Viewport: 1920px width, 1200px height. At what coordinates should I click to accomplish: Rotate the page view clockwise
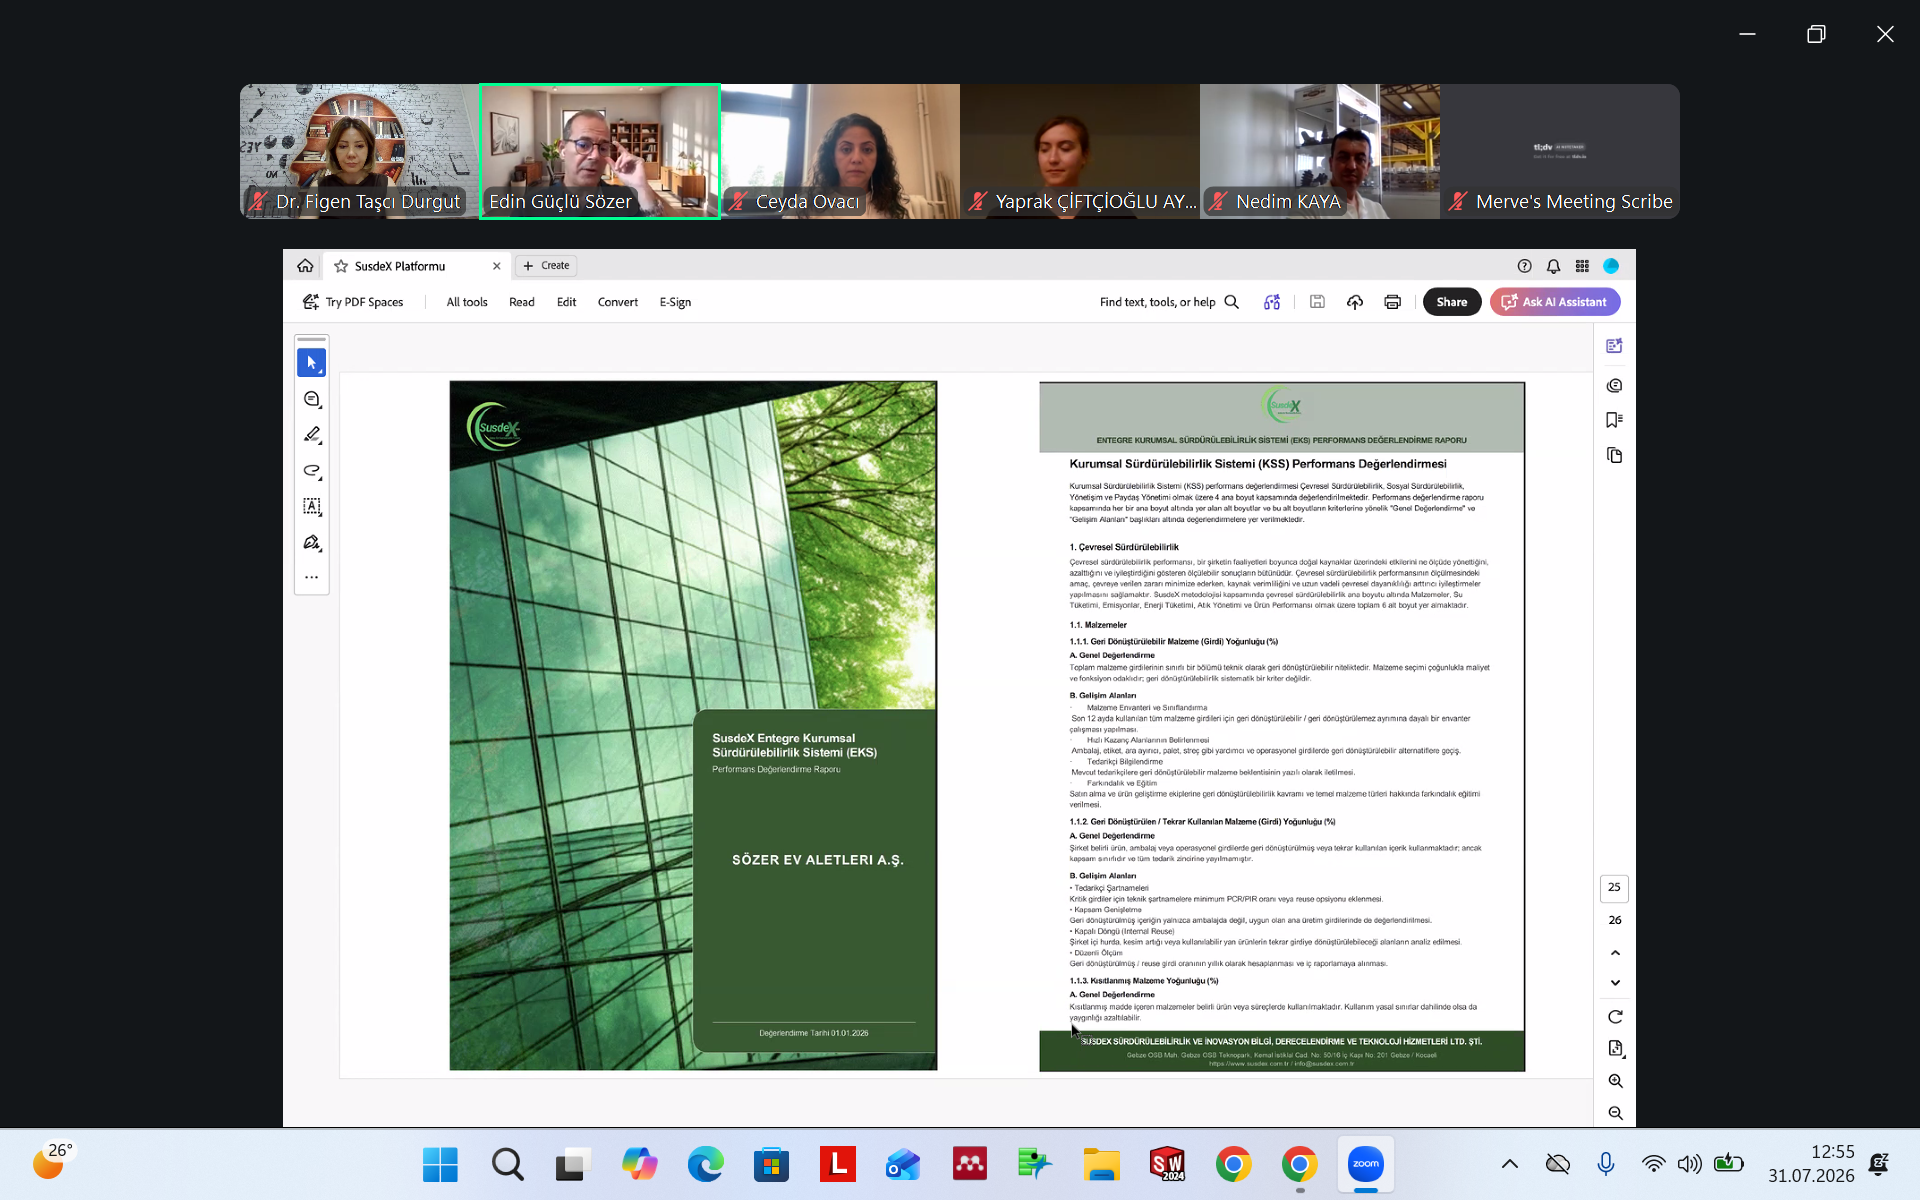pyautogui.click(x=1615, y=1017)
